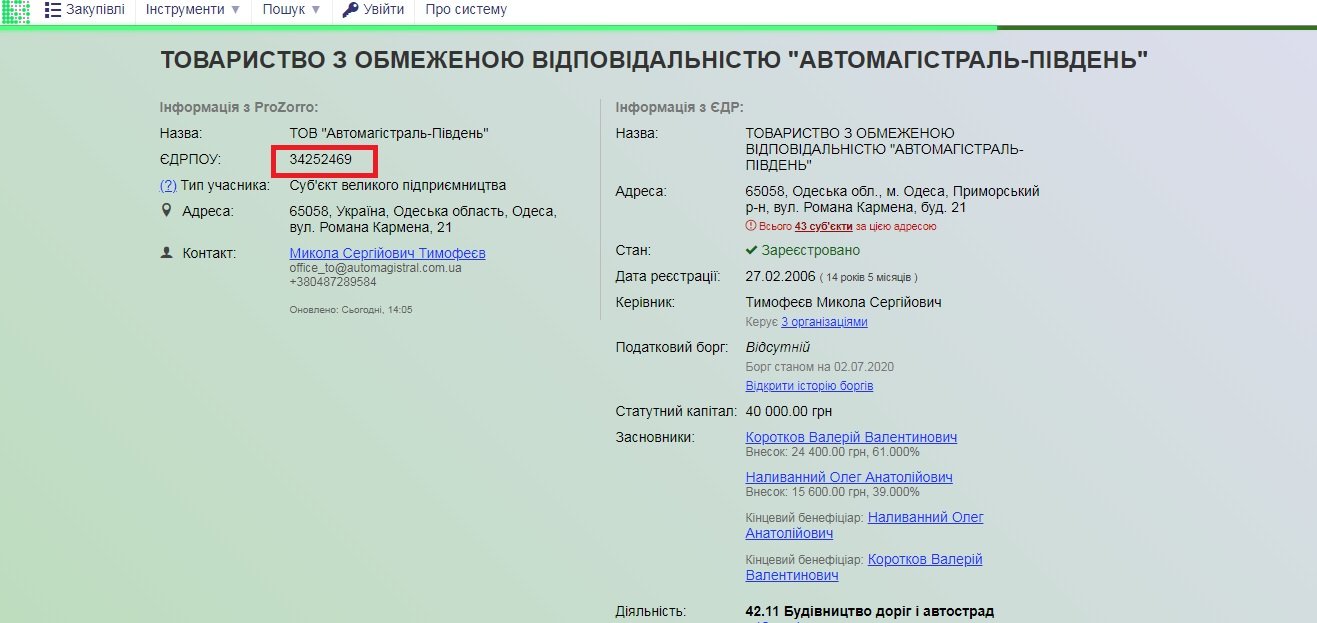This screenshot has height=623, width=1317.
Task: Click the key icon next to Увійти
Action: click(x=349, y=10)
